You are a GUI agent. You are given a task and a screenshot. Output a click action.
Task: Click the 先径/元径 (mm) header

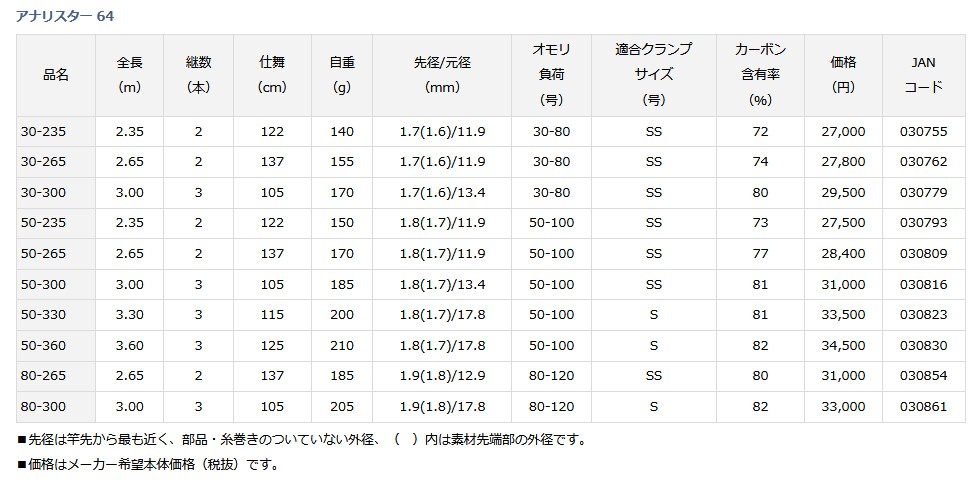[442, 75]
